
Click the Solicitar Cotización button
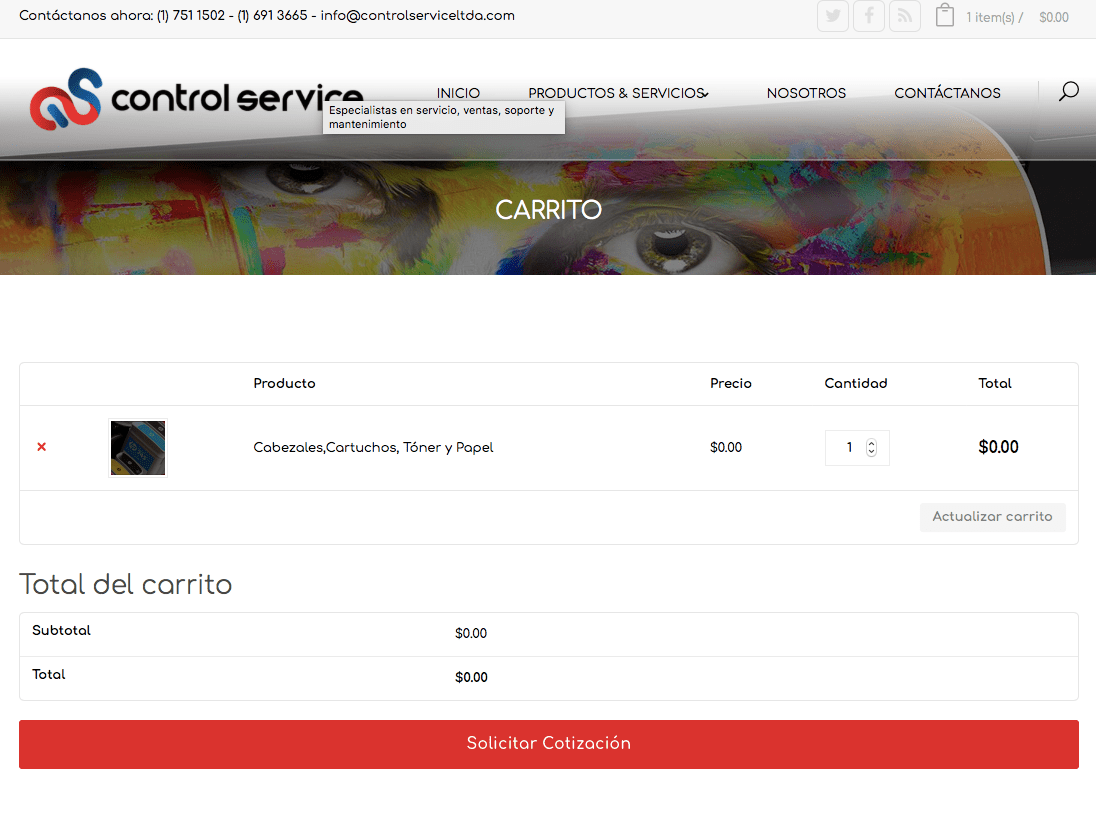(549, 744)
